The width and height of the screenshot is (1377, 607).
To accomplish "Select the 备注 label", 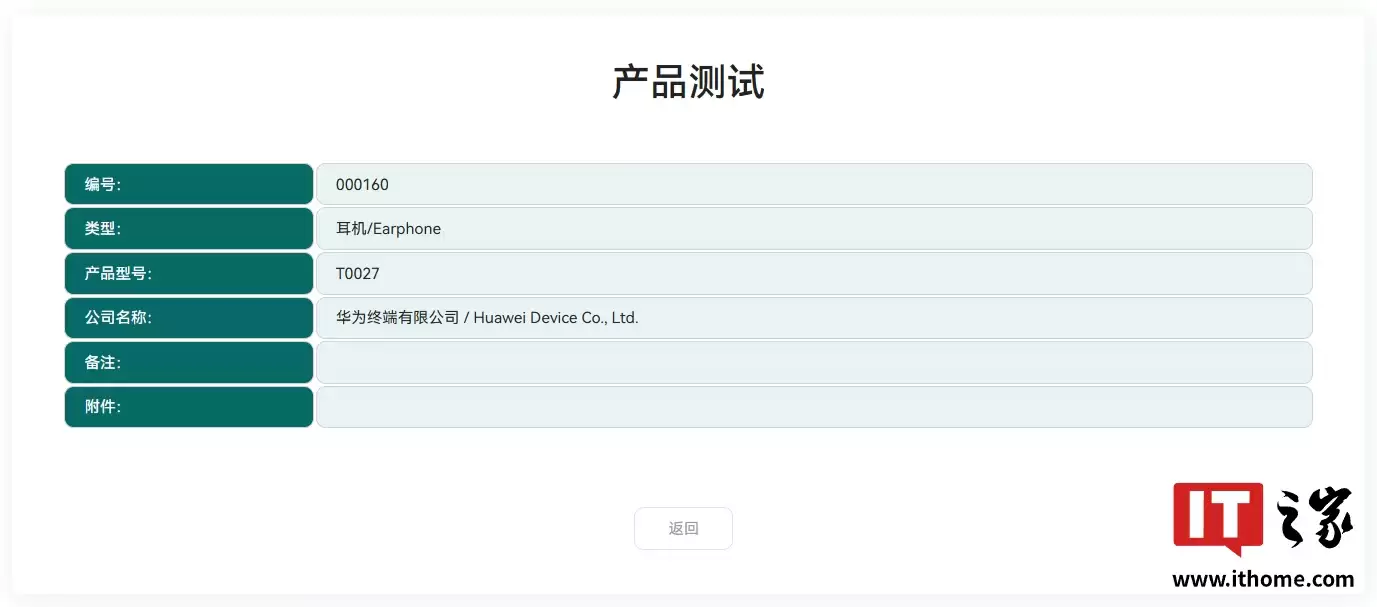I will point(188,362).
